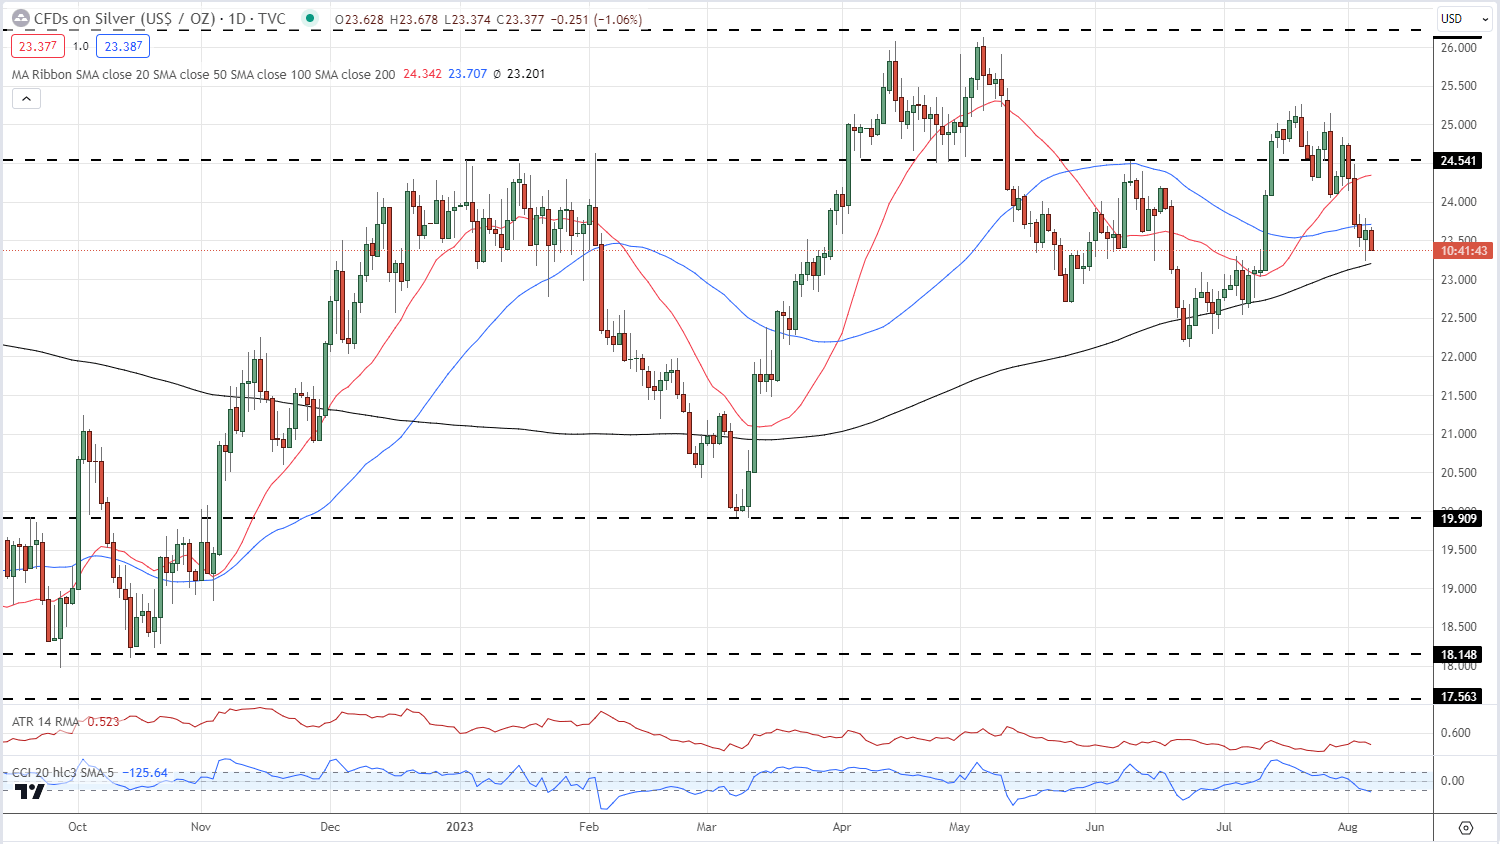The height and width of the screenshot is (844, 1500).
Task: Click the black SMA value 23.201
Action: [525, 74]
